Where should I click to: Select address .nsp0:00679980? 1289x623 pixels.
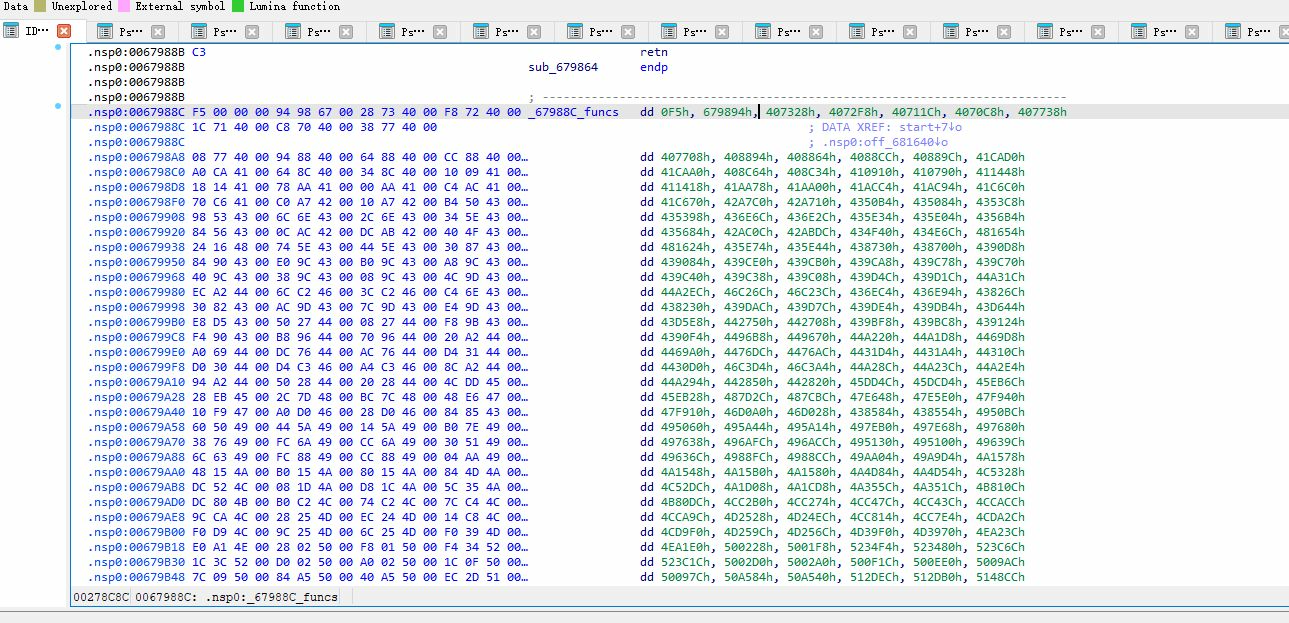click(135, 292)
